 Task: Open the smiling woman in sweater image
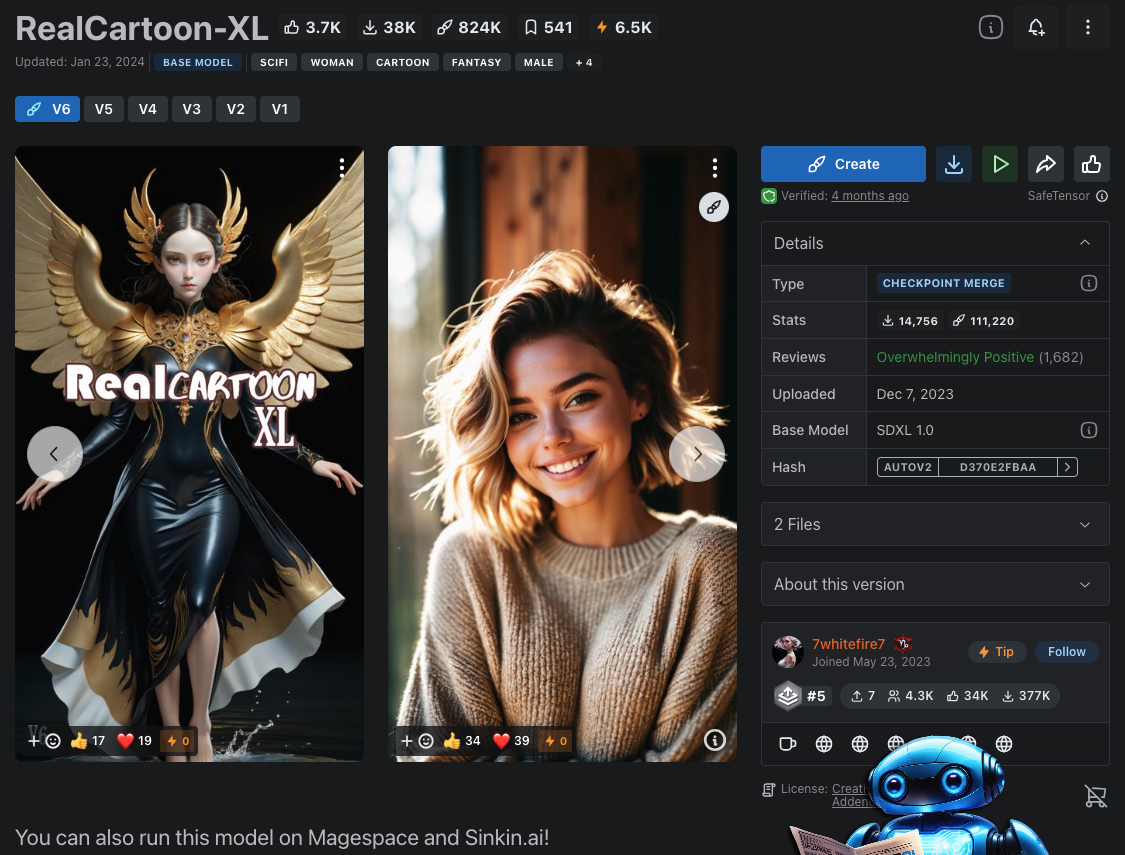point(562,453)
